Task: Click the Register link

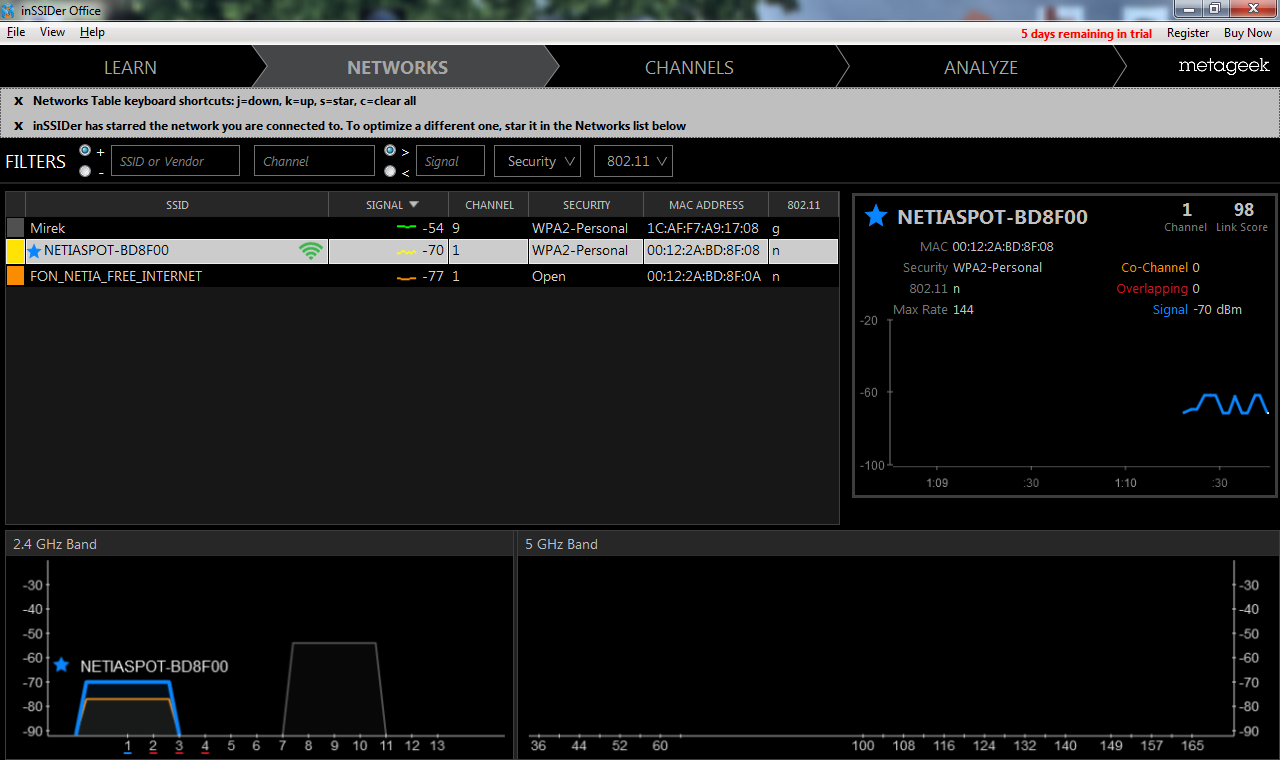Action: (x=1188, y=33)
